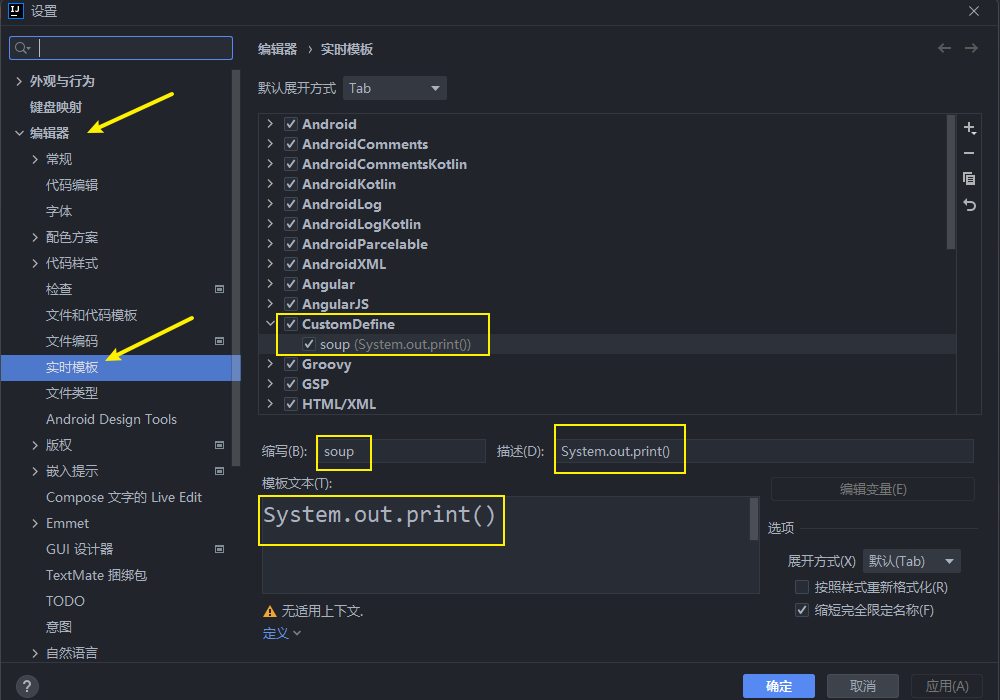
Task: Click the 定义 context link
Action: 281,633
